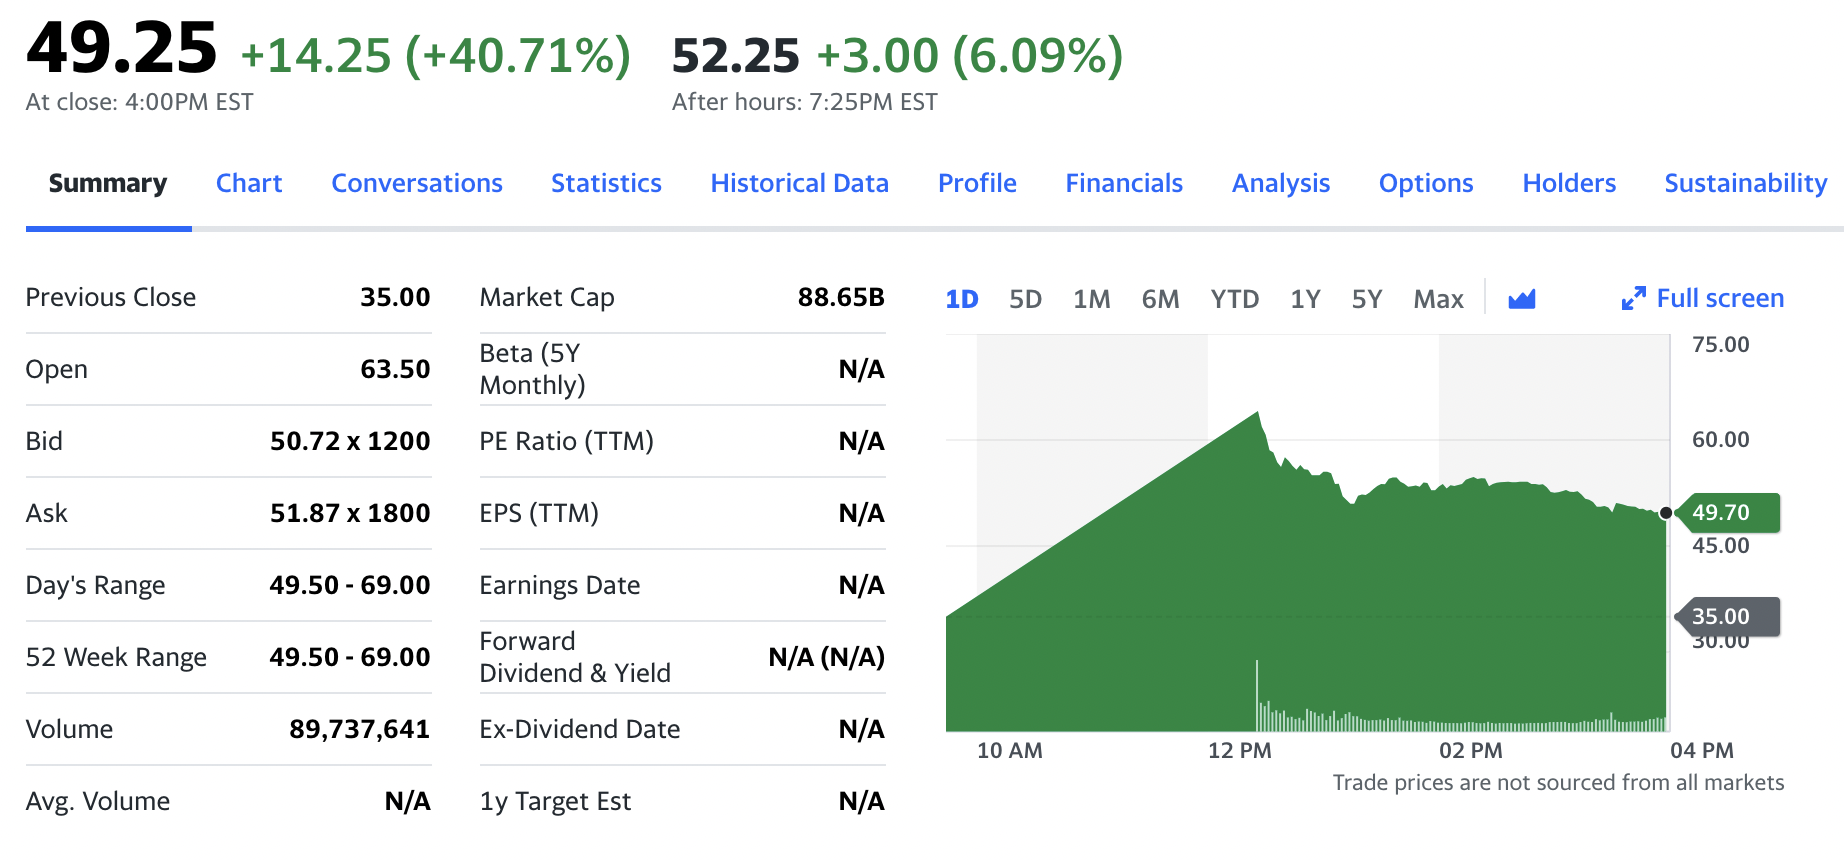Screen dimensions: 1844x860
Task: Click the Previous Close value 35.00
Action: pyautogui.click(x=395, y=297)
